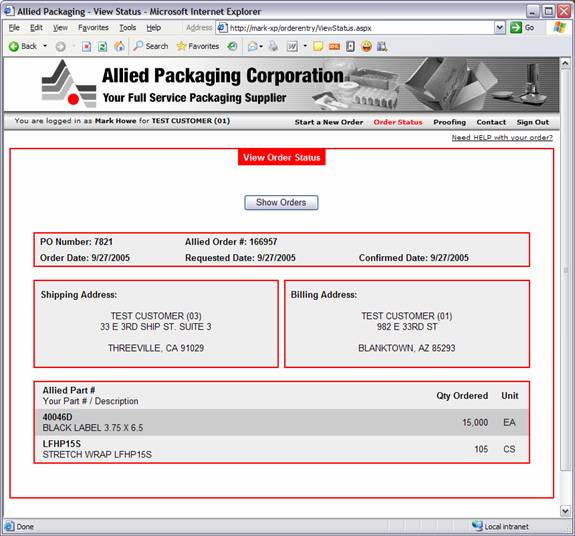The height and width of the screenshot is (536, 575).
Task: Open the Need HELP with your order link
Action: tap(502, 137)
